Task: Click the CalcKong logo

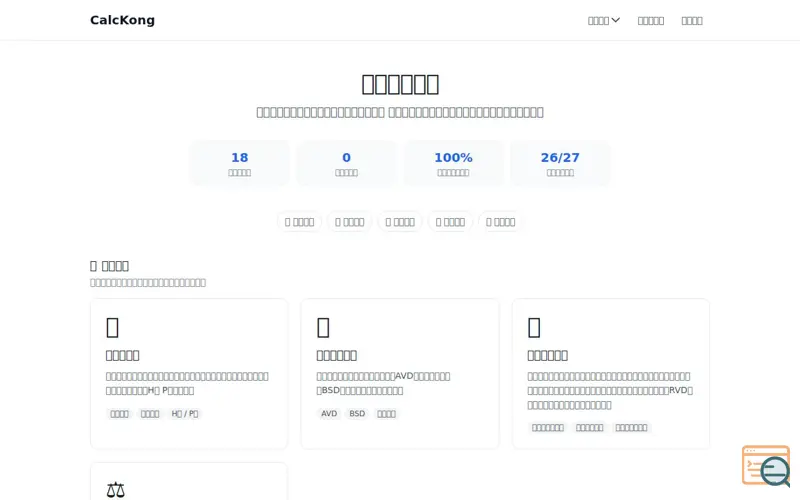Action: pyautogui.click(x=122, y=20)
